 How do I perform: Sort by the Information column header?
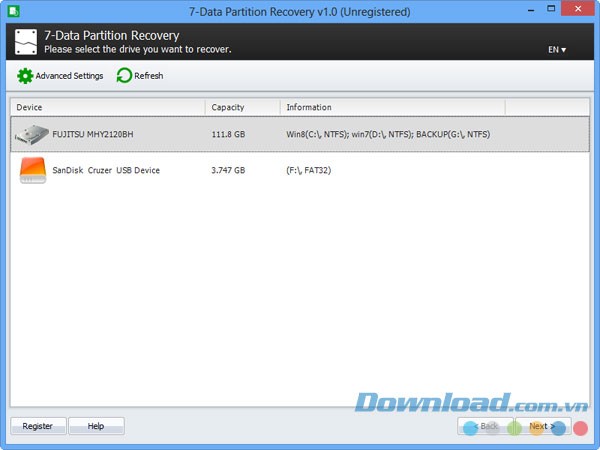393,107
